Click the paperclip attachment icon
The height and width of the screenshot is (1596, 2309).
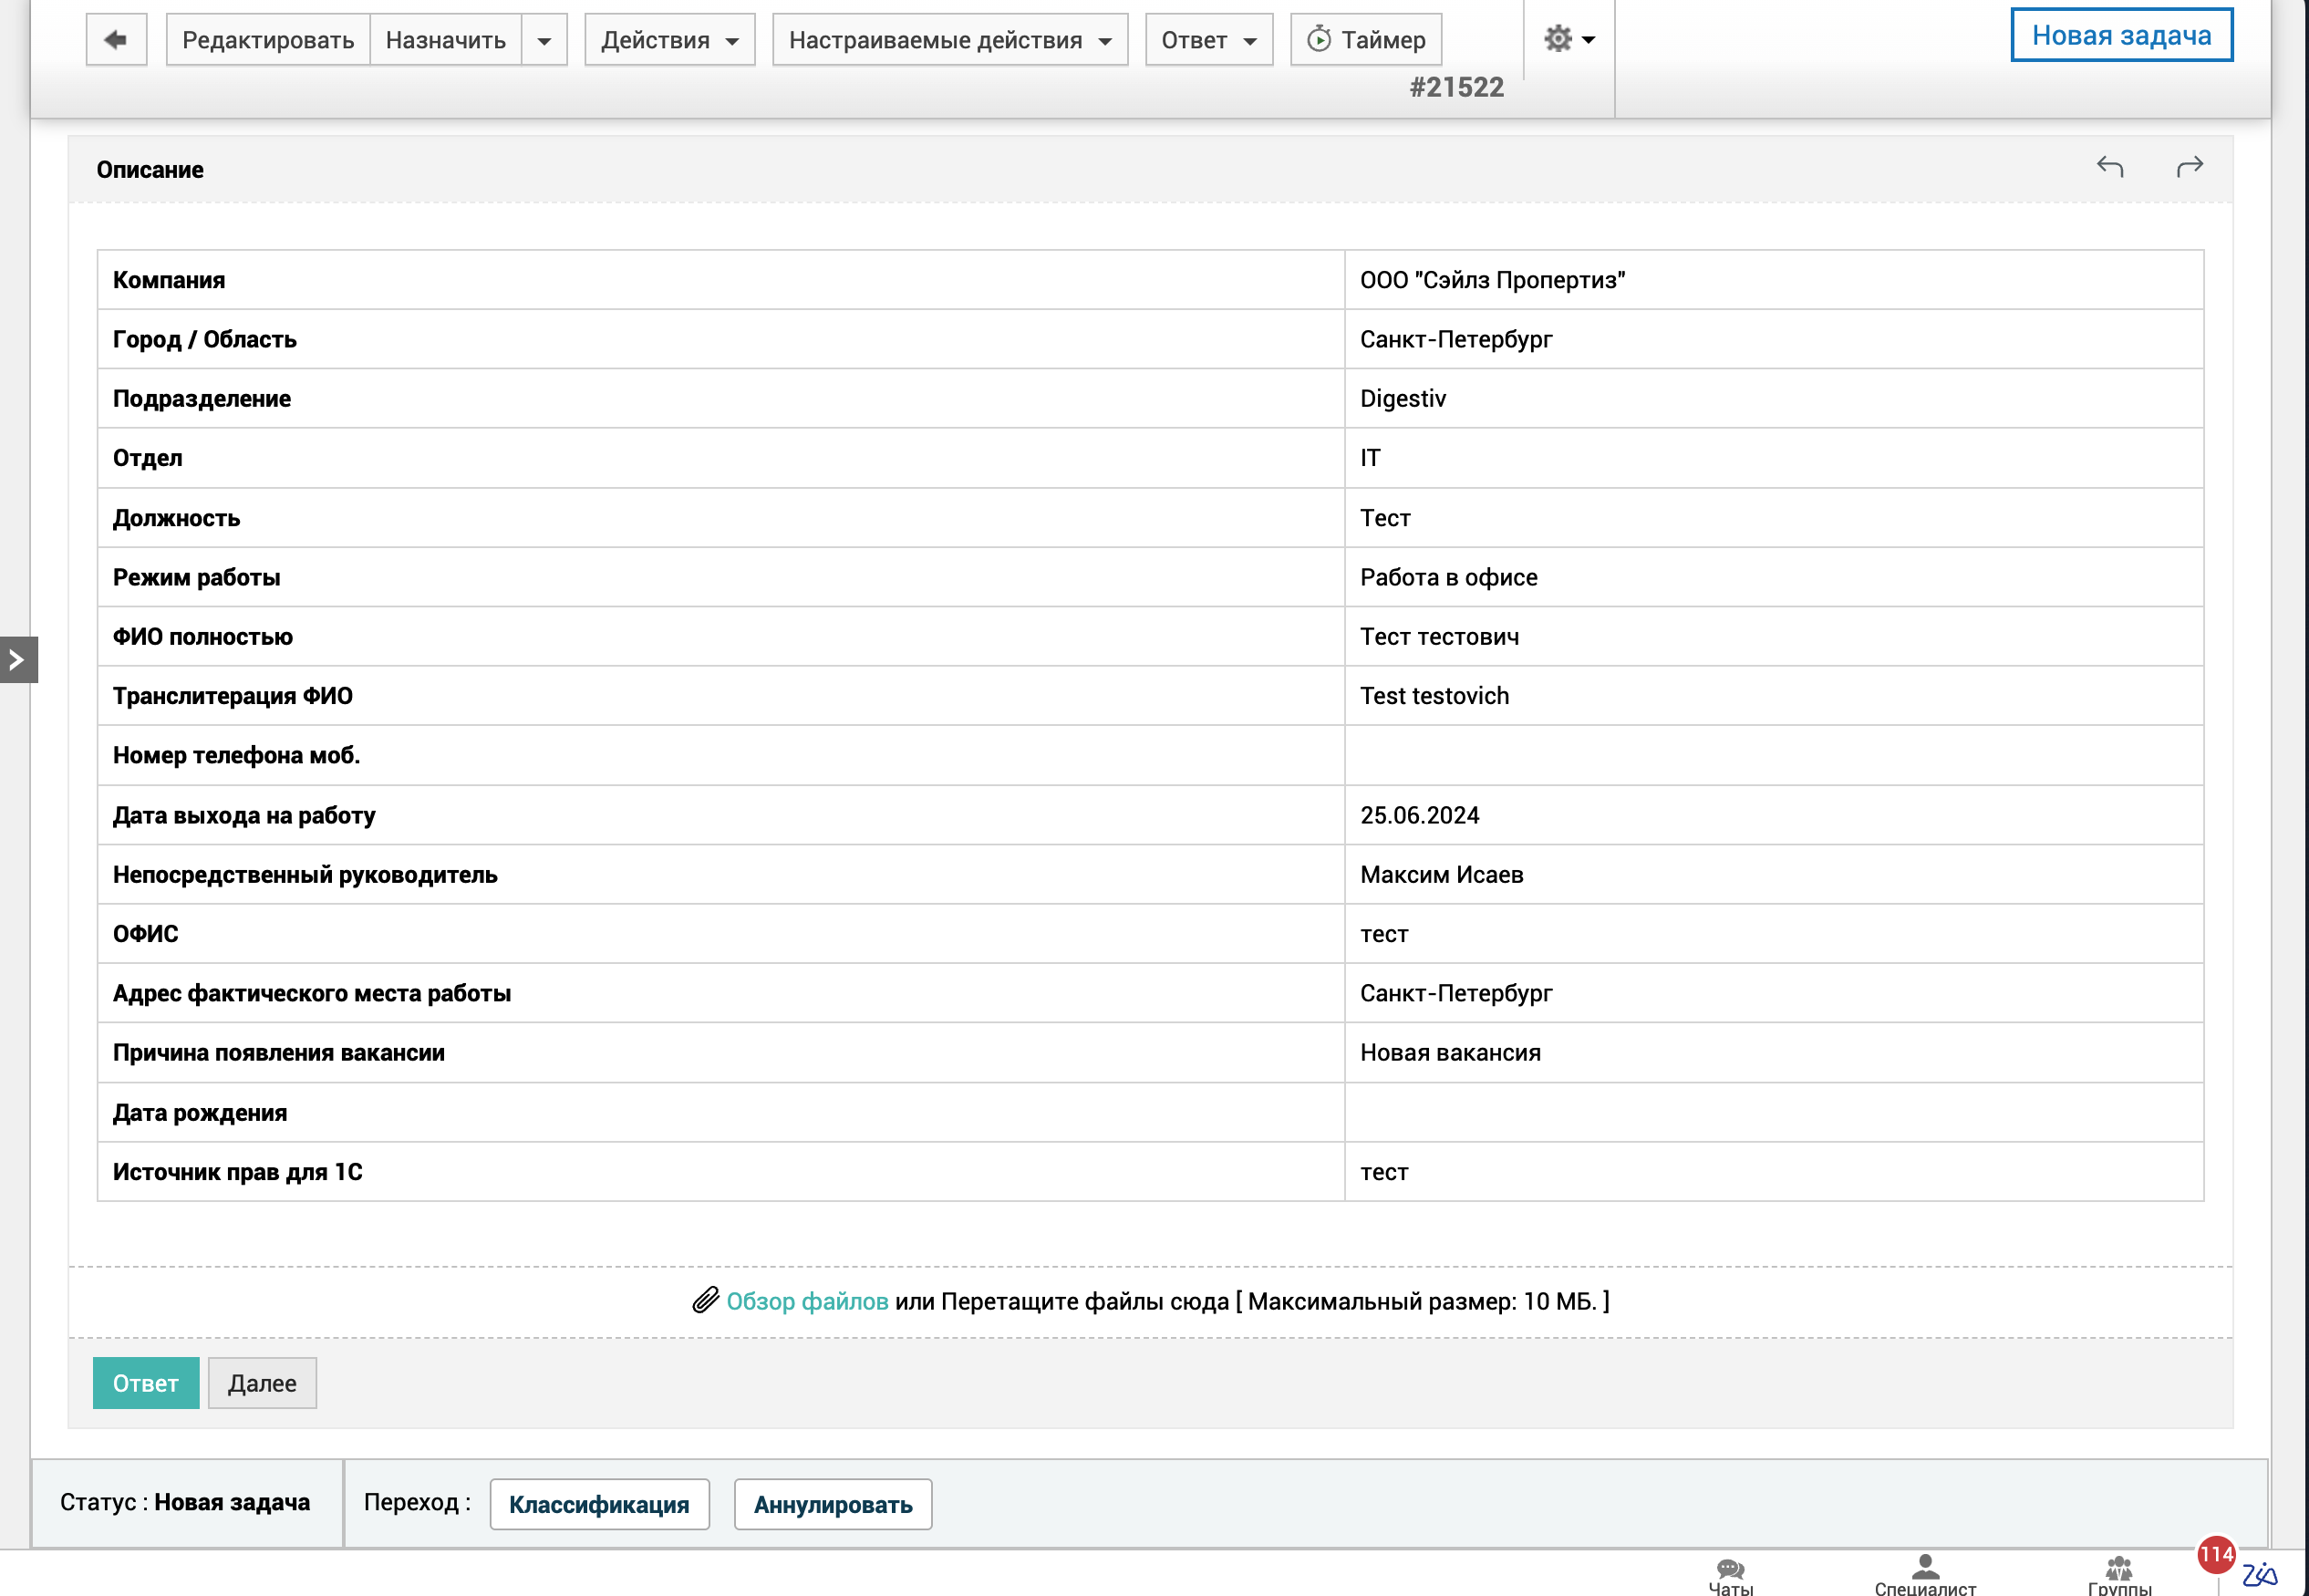pyautogui.click(x=705, y=1300)
